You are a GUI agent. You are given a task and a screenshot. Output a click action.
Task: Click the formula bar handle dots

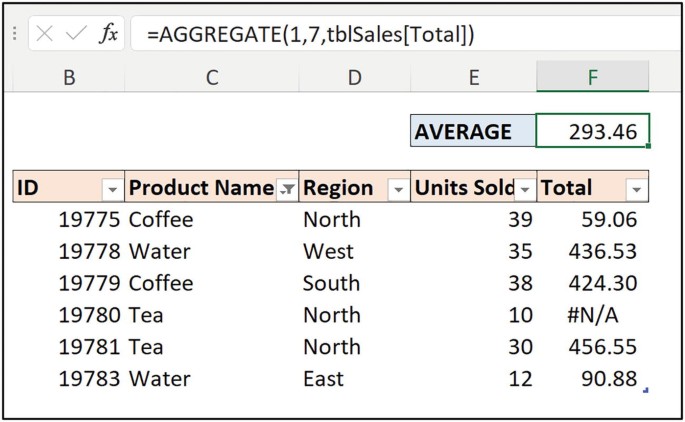pos(15,34)
